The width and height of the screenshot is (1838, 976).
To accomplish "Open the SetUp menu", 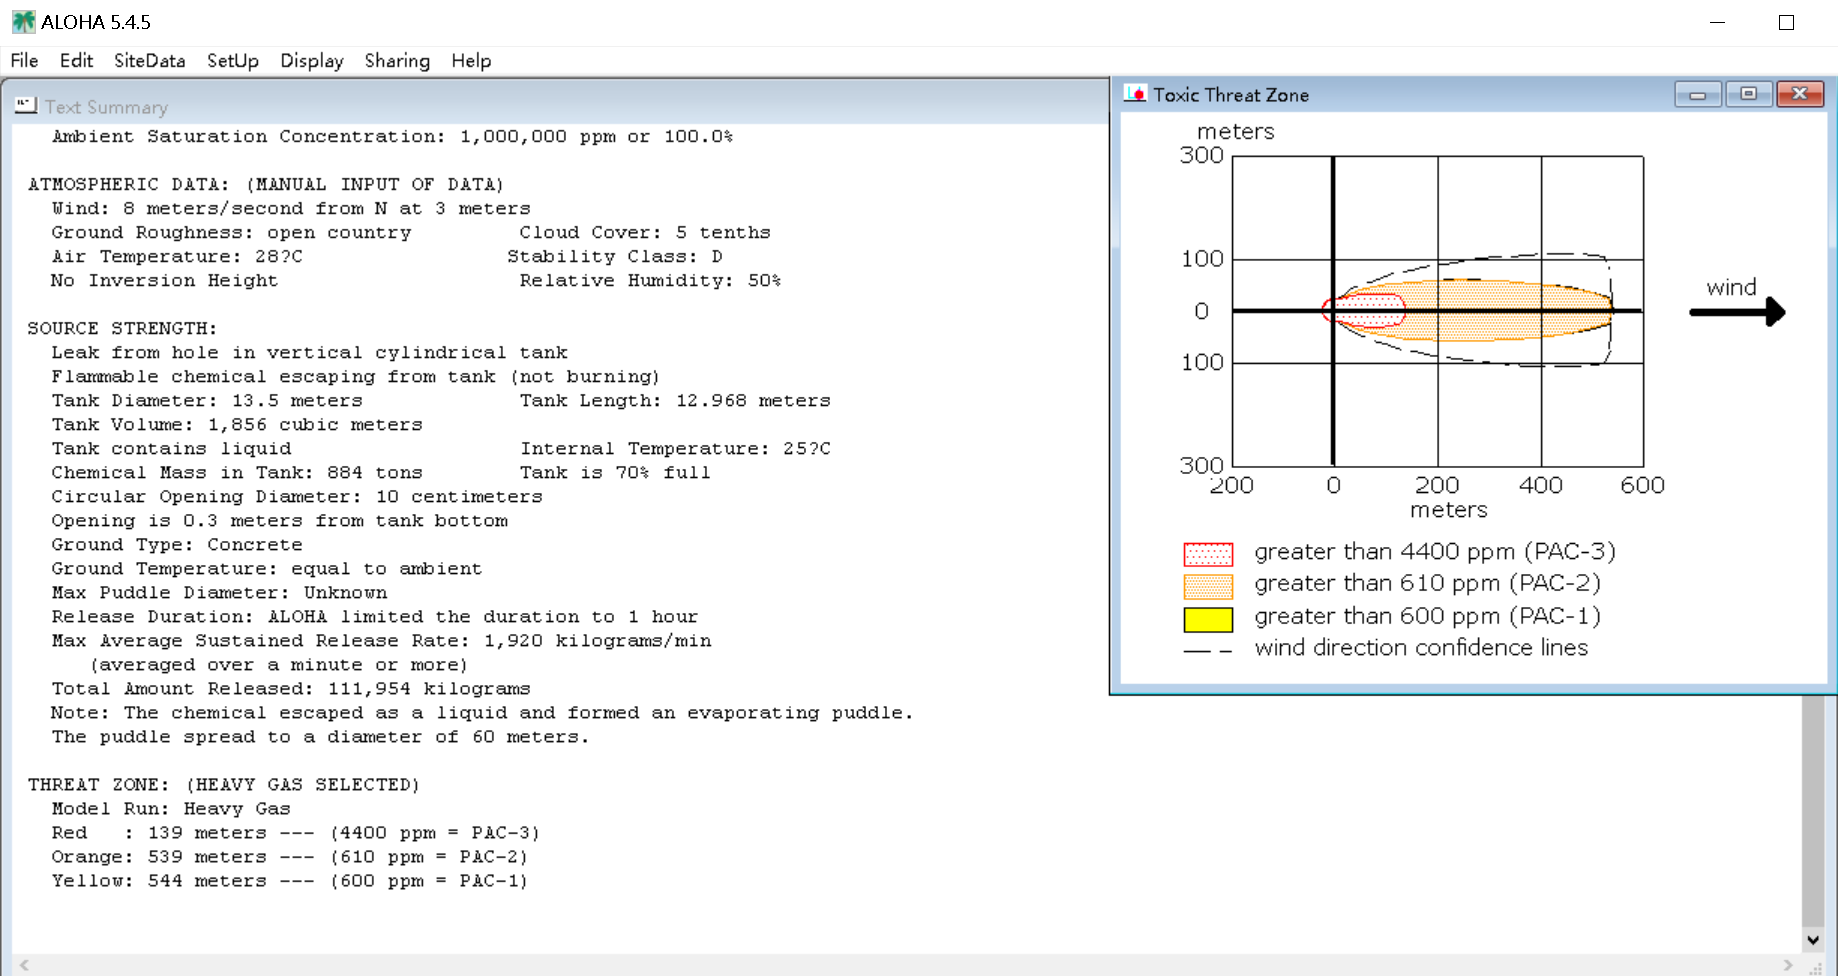I will tap(233, 61).
